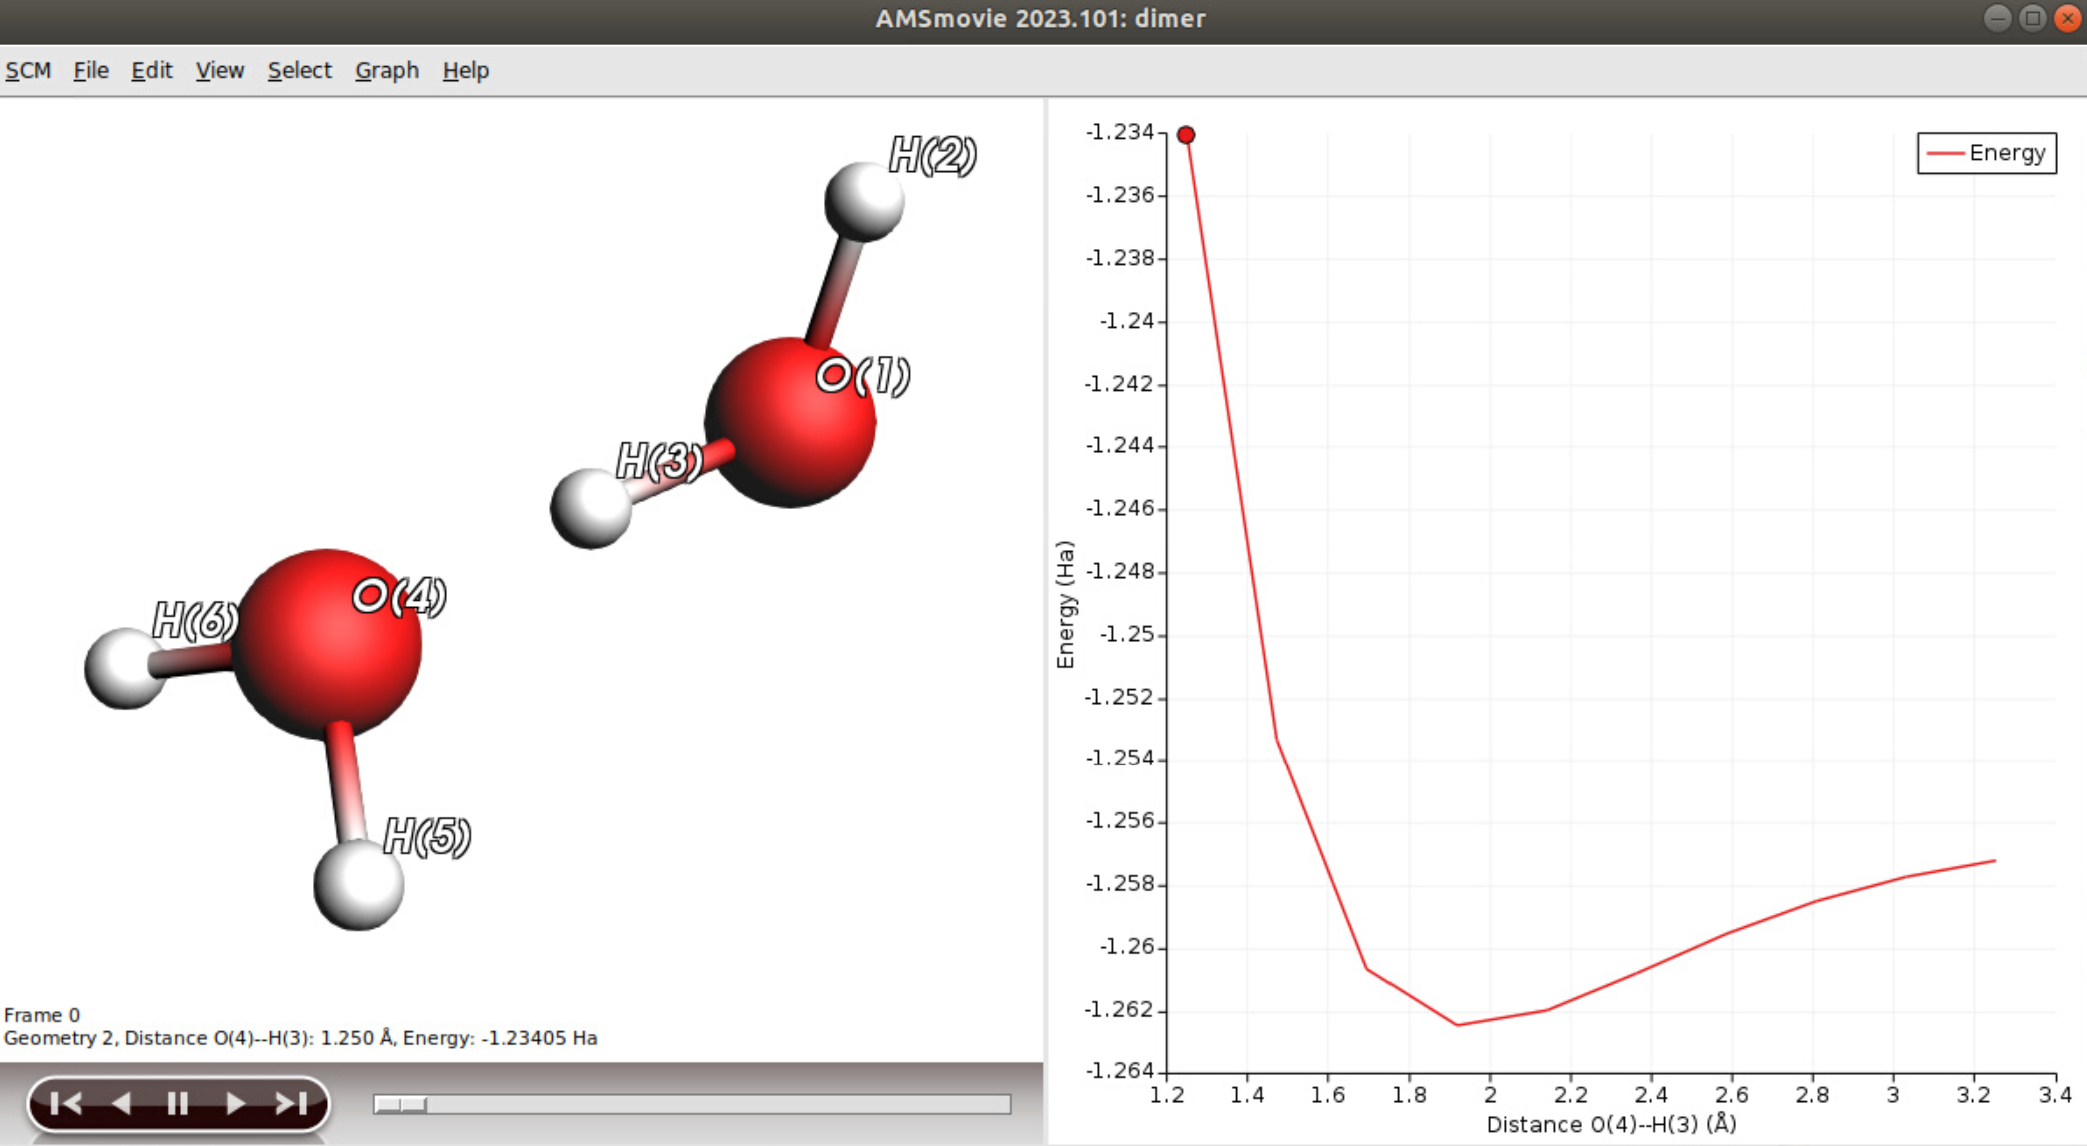Step backward one frame
Viewport: 2087px width, 1146px height.
(121, 1104)
